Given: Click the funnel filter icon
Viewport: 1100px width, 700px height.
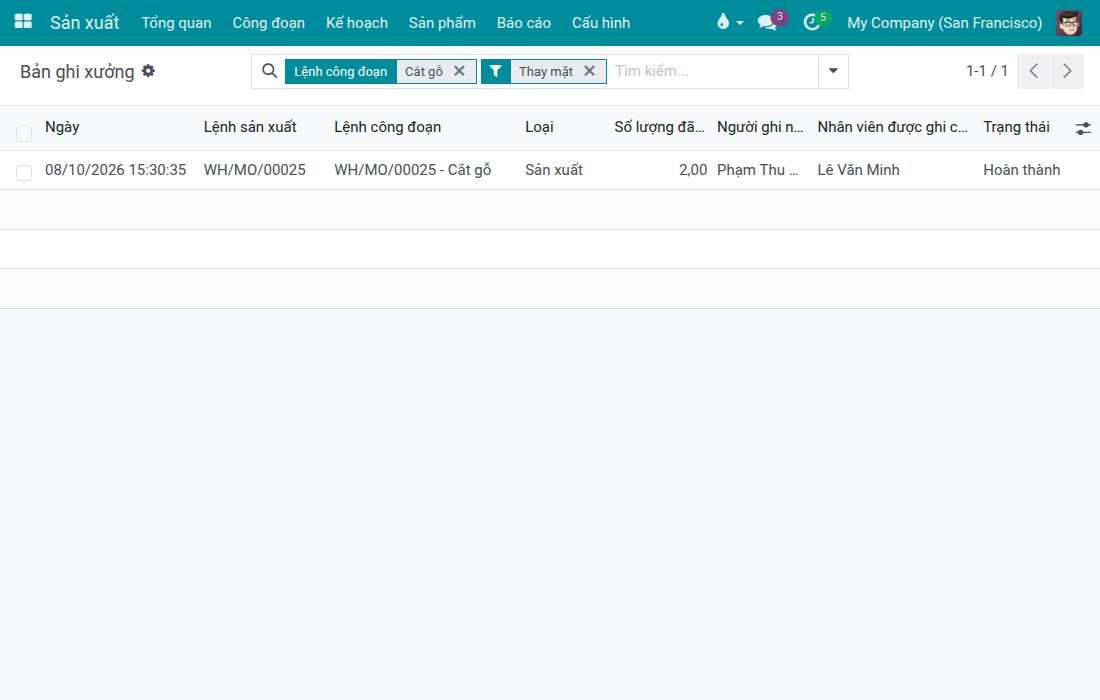Looking at the screenshot, I should pos(495,71).
